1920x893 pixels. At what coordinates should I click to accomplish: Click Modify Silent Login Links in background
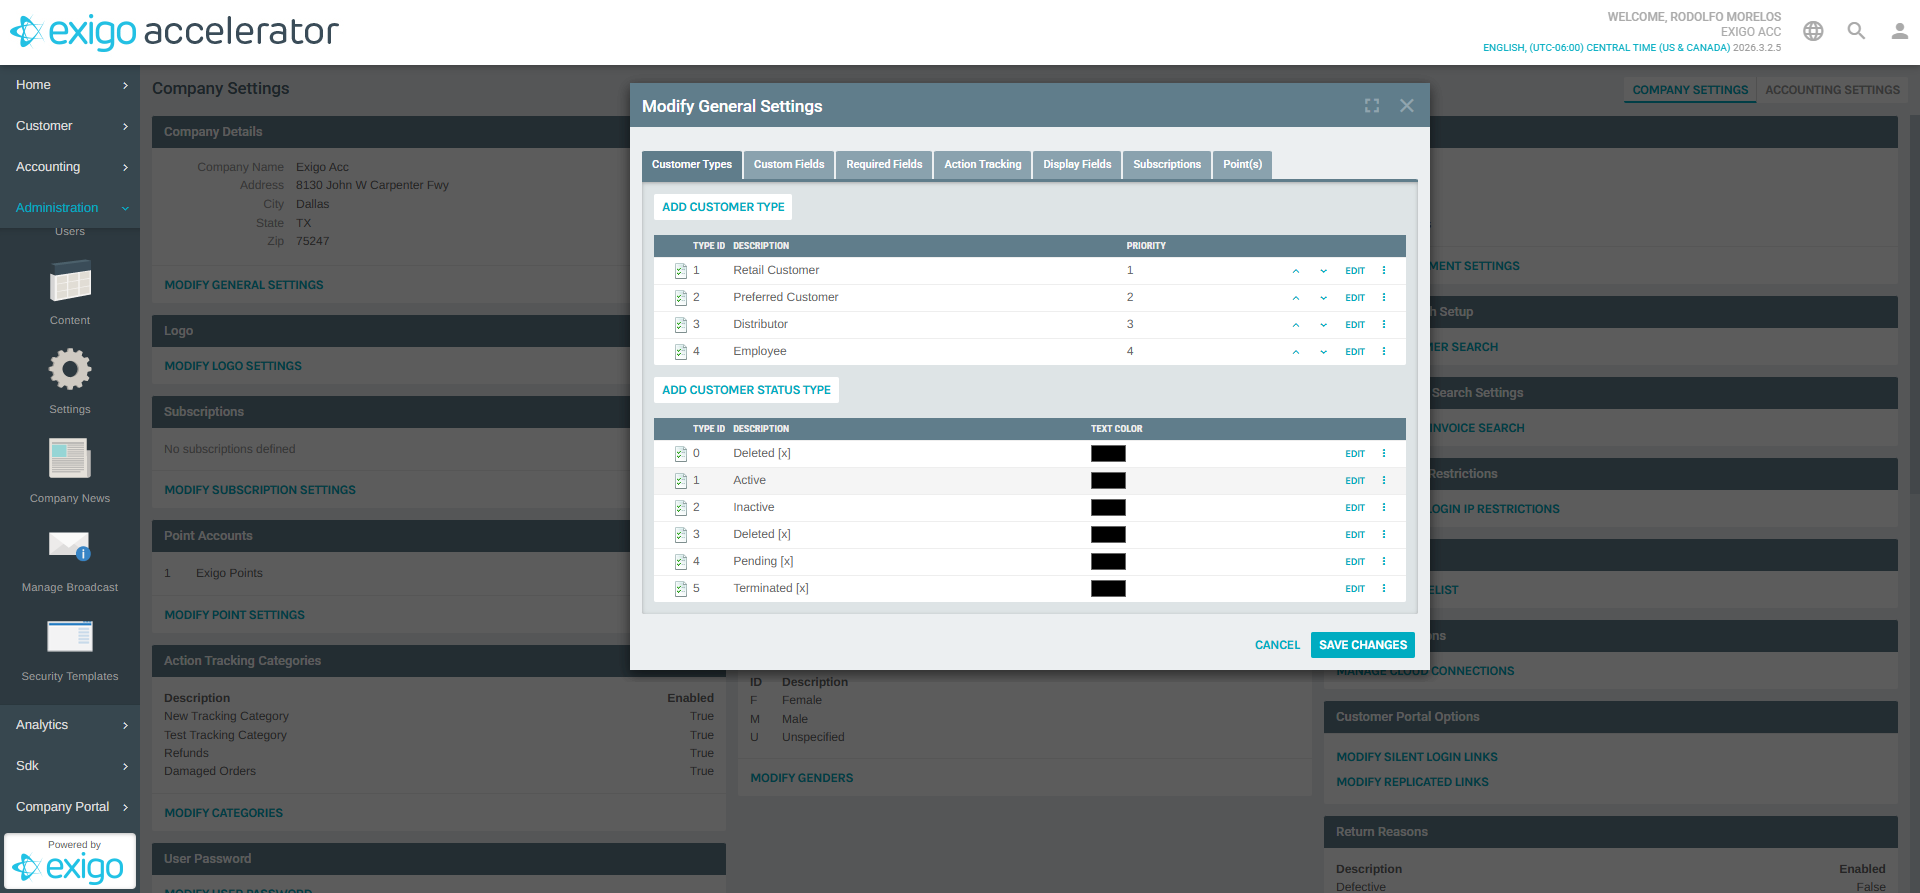click(x=1417, y=757)
